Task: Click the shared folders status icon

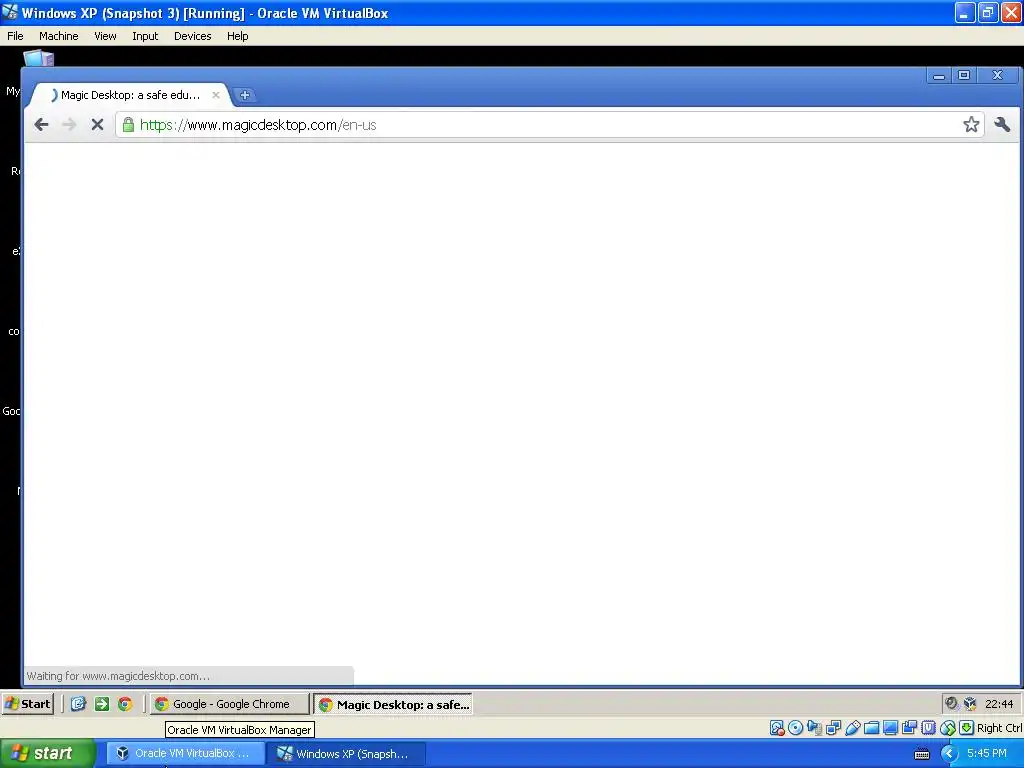Action: pos(871,728)
